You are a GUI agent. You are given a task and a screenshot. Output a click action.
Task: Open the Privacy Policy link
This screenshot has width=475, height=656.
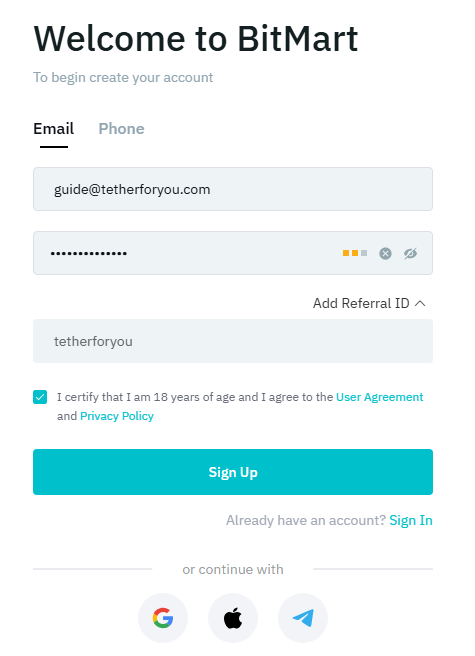(117, 416)
